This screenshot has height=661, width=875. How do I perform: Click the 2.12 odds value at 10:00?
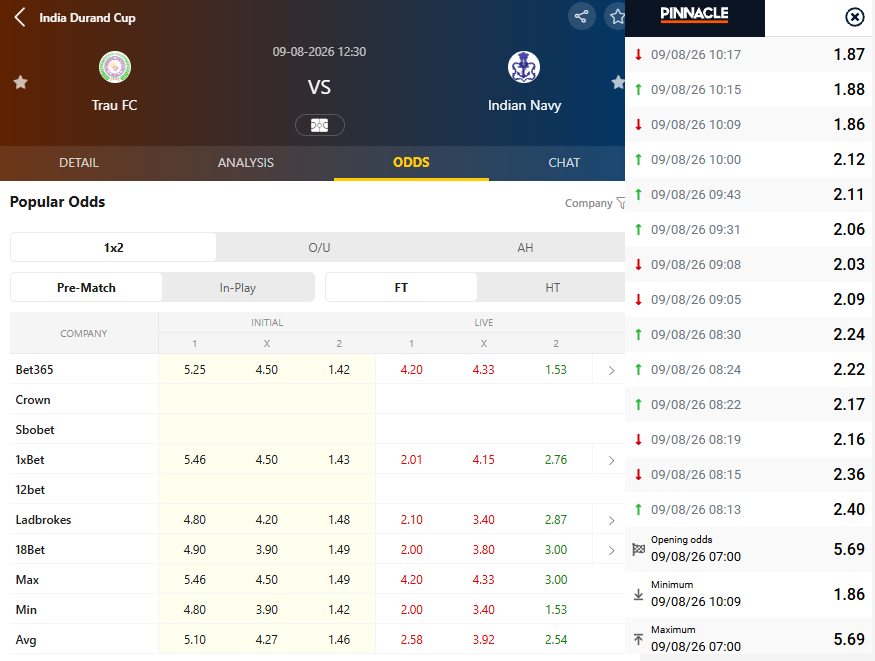tap(849, 160)
